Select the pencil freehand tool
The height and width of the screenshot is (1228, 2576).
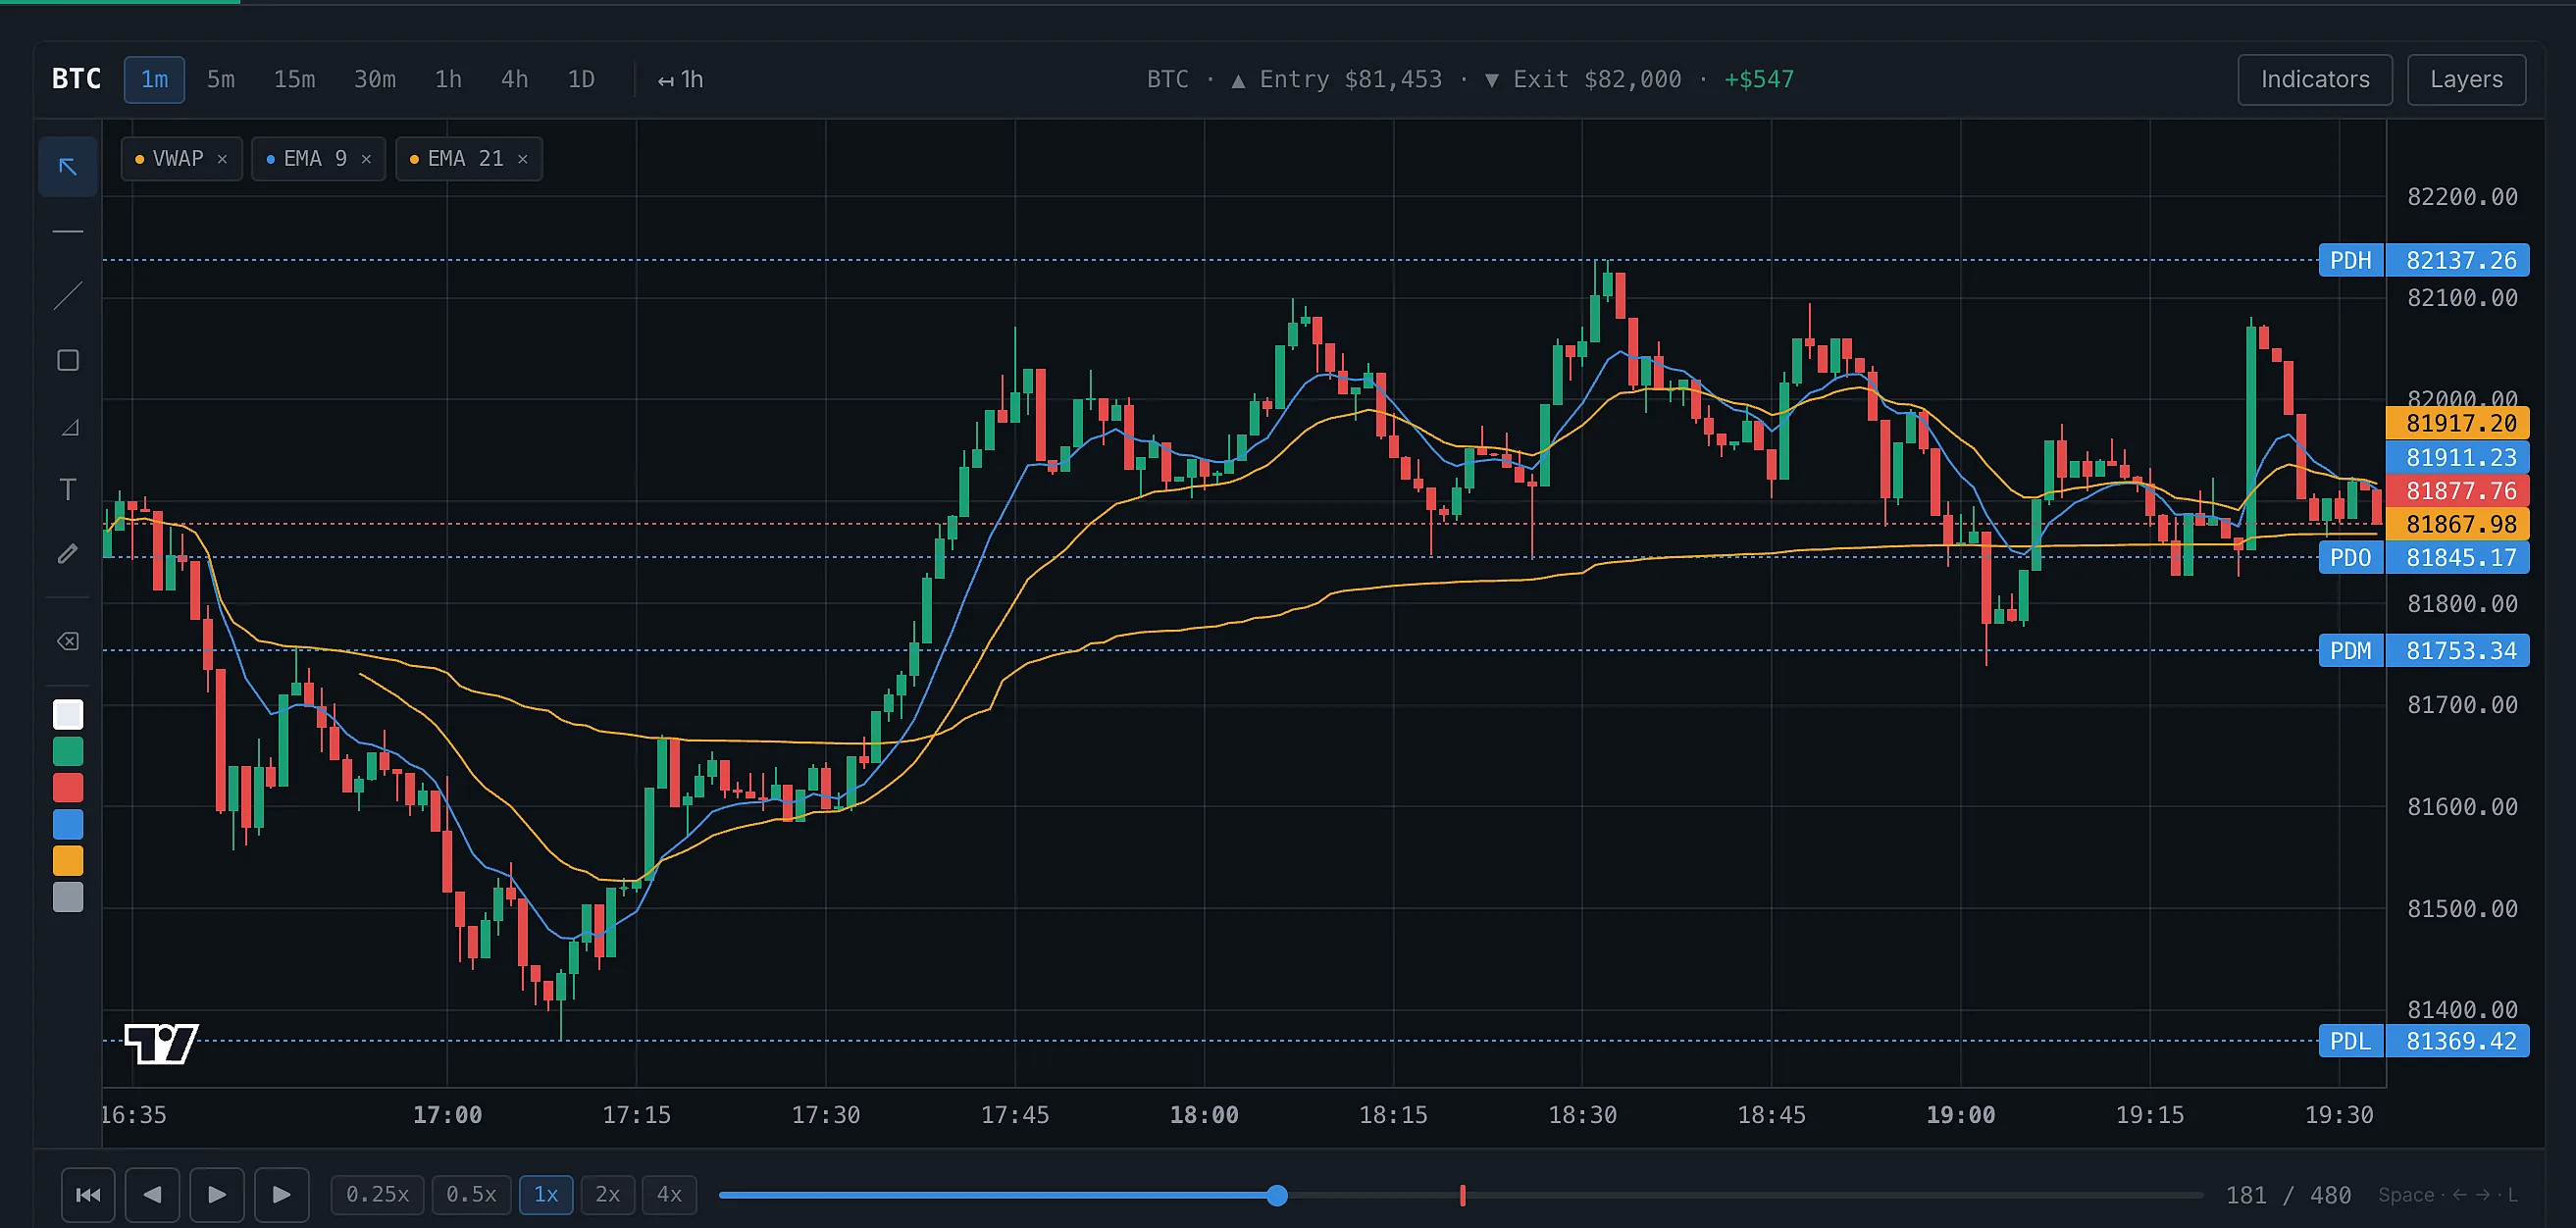click(68, 553)
